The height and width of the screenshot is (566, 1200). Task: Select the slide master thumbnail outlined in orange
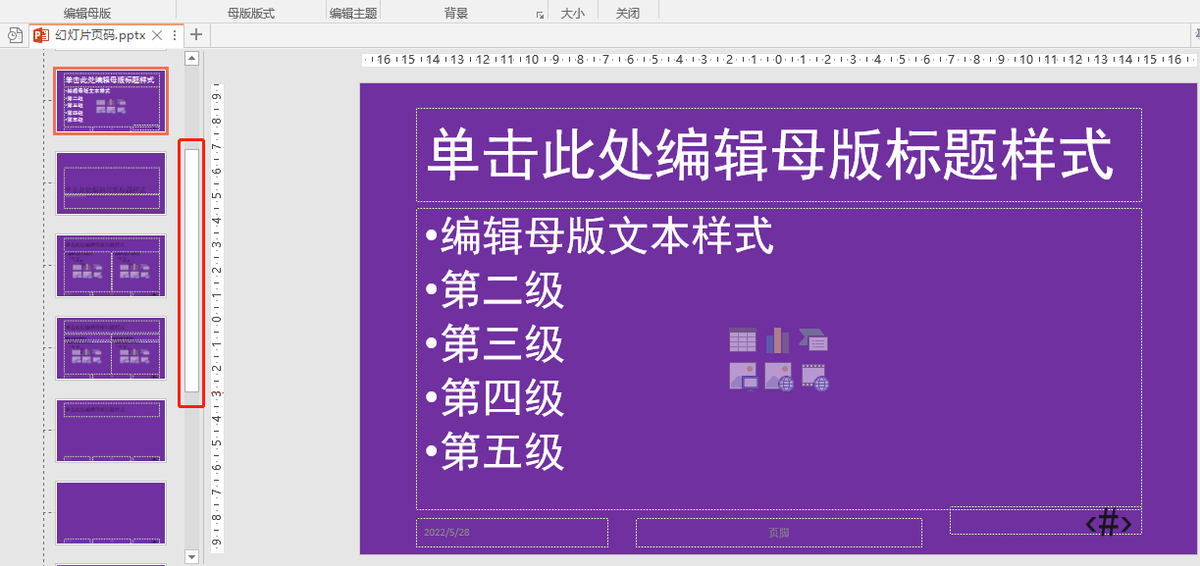(110, 100)
